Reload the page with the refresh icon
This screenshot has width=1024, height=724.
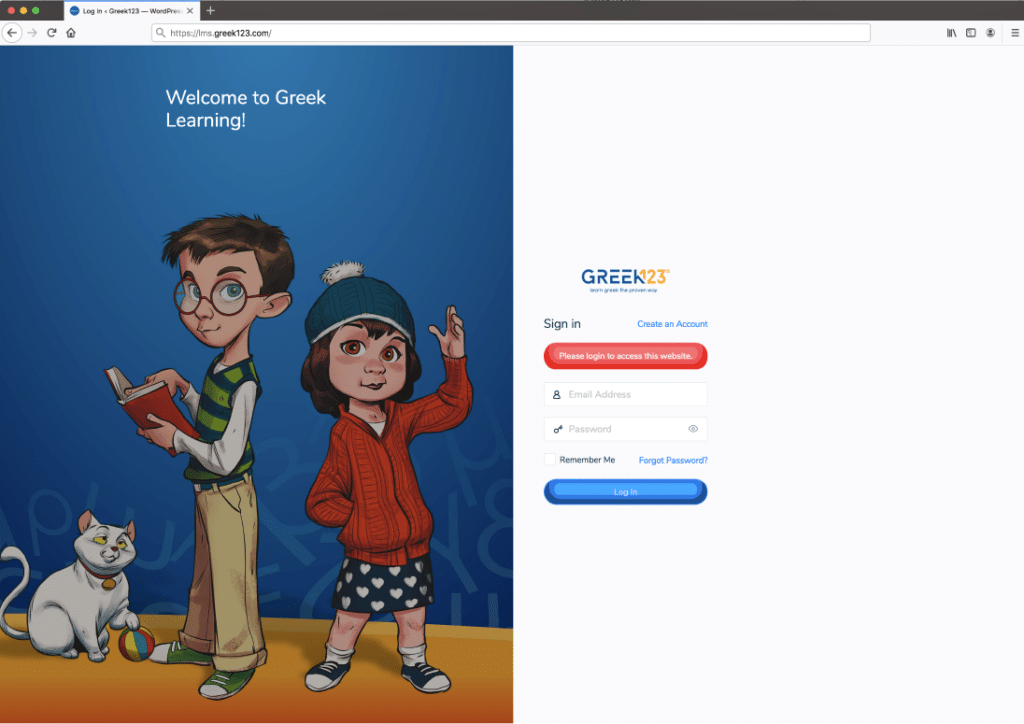pyautogui.click(x=52, y=33)
